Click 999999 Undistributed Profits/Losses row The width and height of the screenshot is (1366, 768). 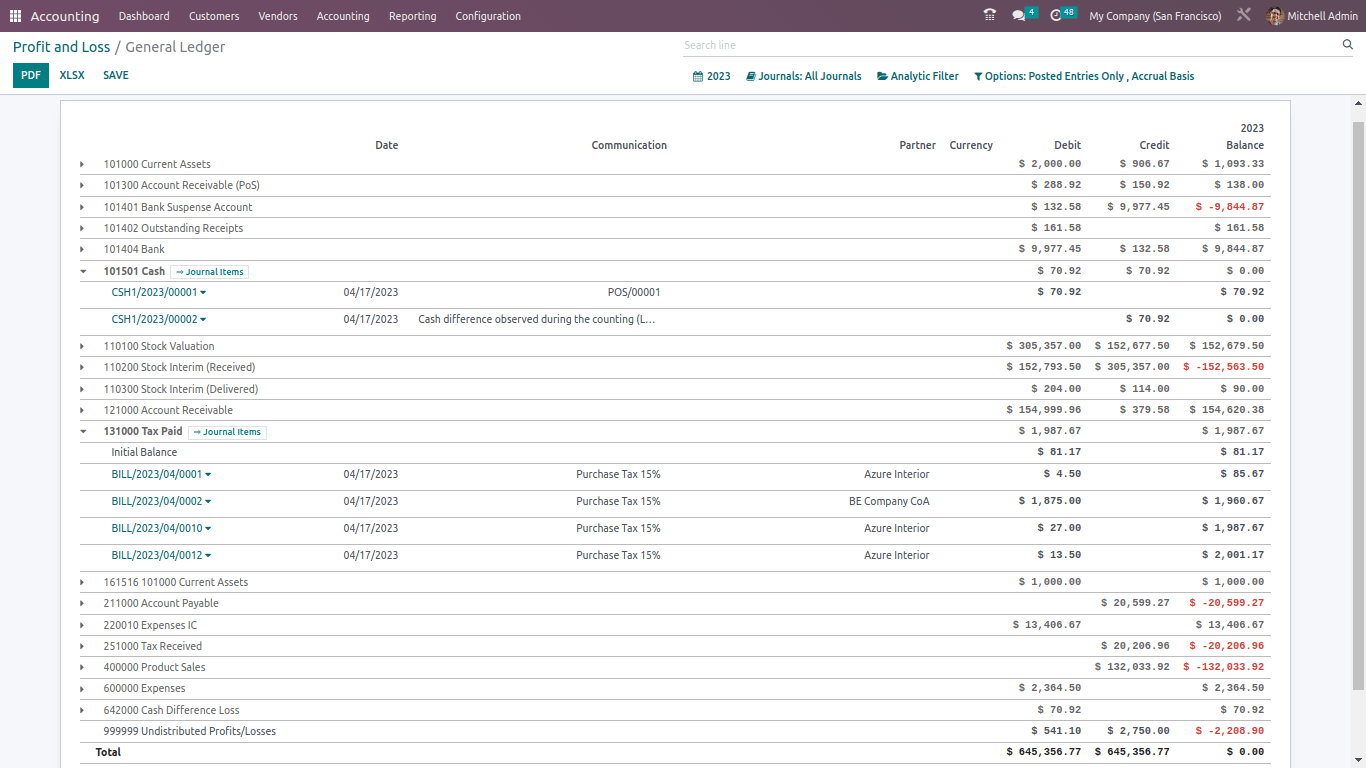pos(675,731)
